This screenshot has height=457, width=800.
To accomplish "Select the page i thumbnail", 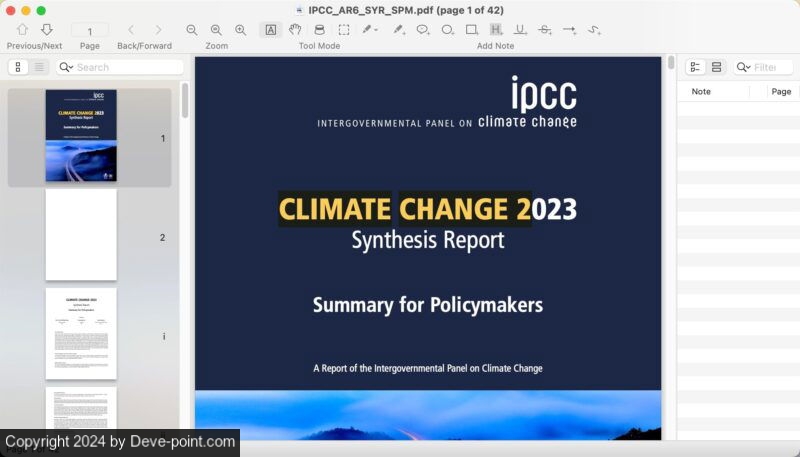I will [81, 334].
